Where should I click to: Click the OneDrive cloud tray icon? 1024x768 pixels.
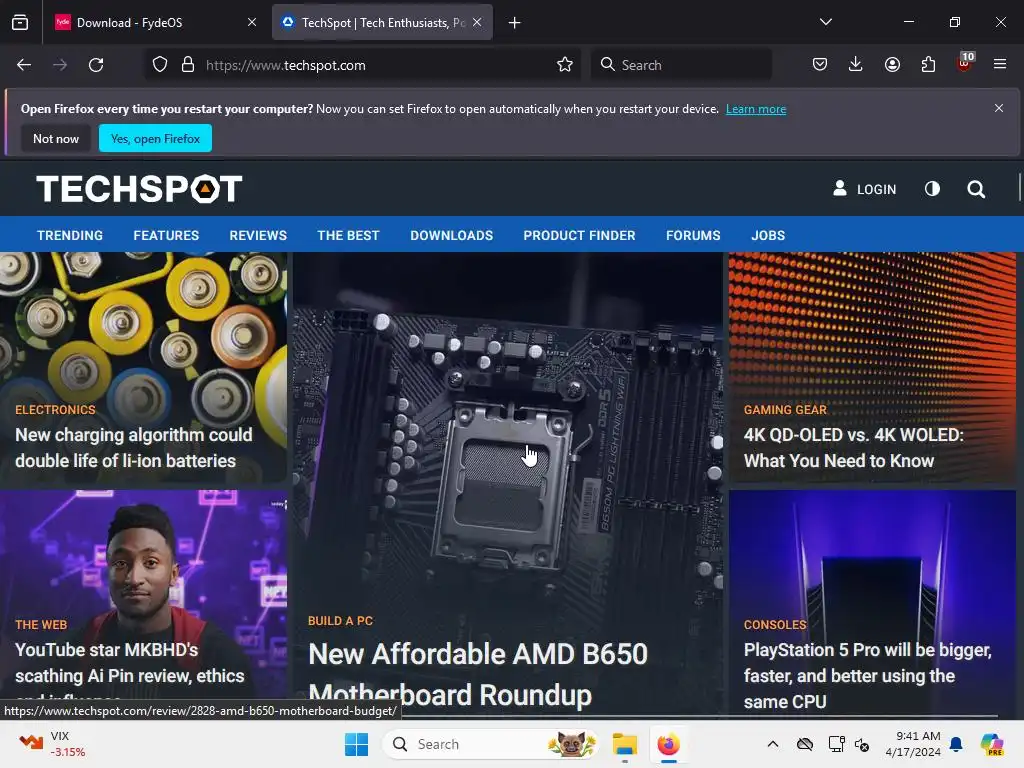(805, 744)
